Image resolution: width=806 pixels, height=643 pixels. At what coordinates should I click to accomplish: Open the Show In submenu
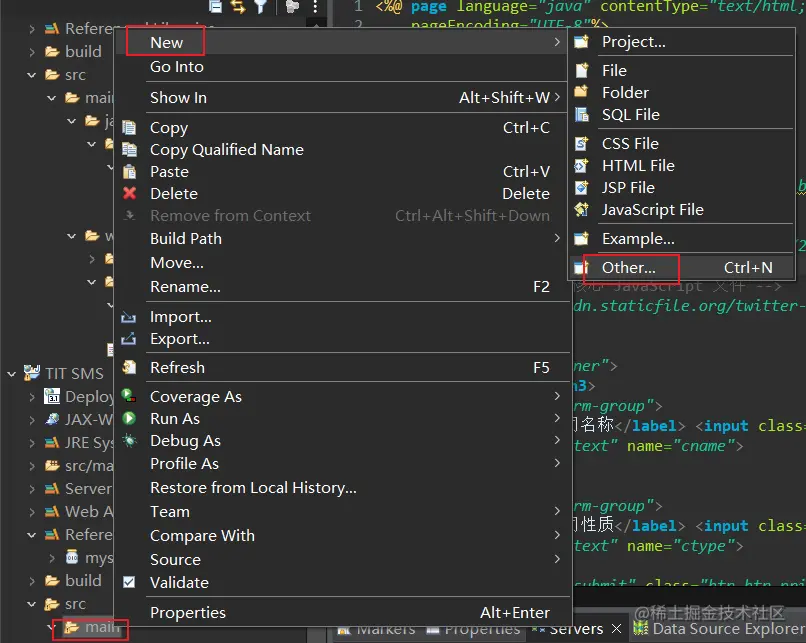point(342,98)
